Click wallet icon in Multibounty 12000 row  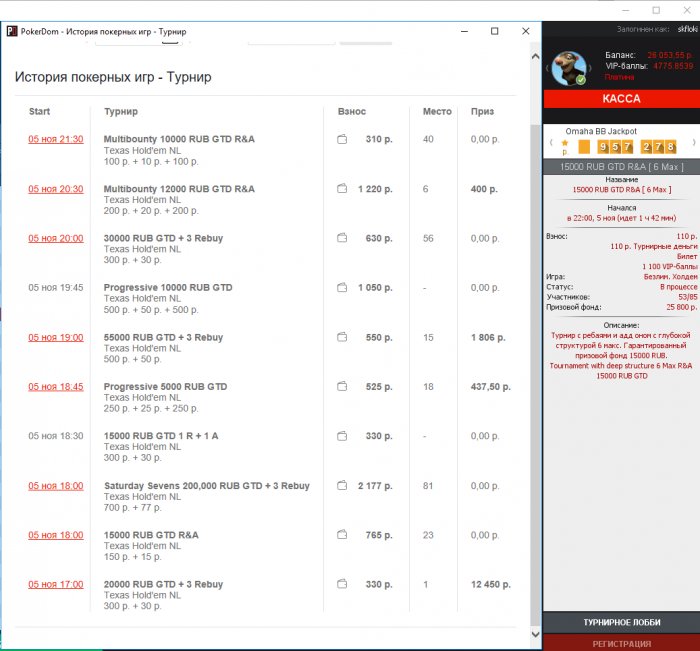(x=342, y=188)
